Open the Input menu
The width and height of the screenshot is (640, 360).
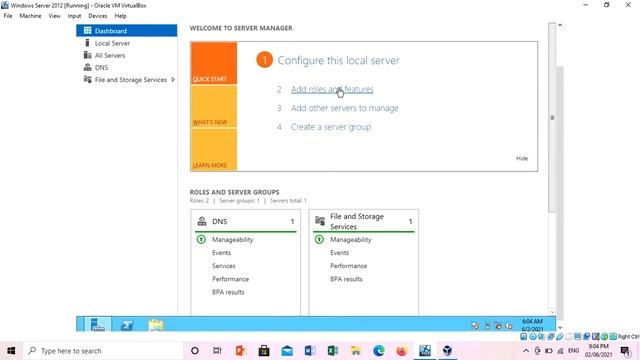click(74, 16)
